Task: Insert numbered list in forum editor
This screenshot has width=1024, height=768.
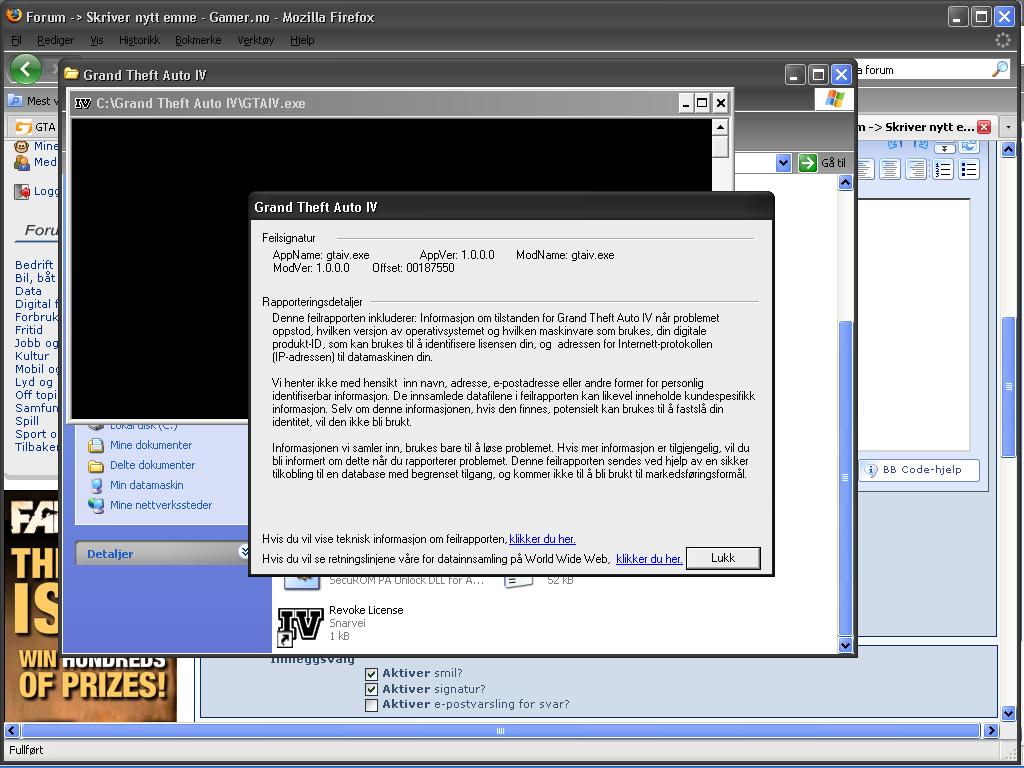Action: click(943, 170)
